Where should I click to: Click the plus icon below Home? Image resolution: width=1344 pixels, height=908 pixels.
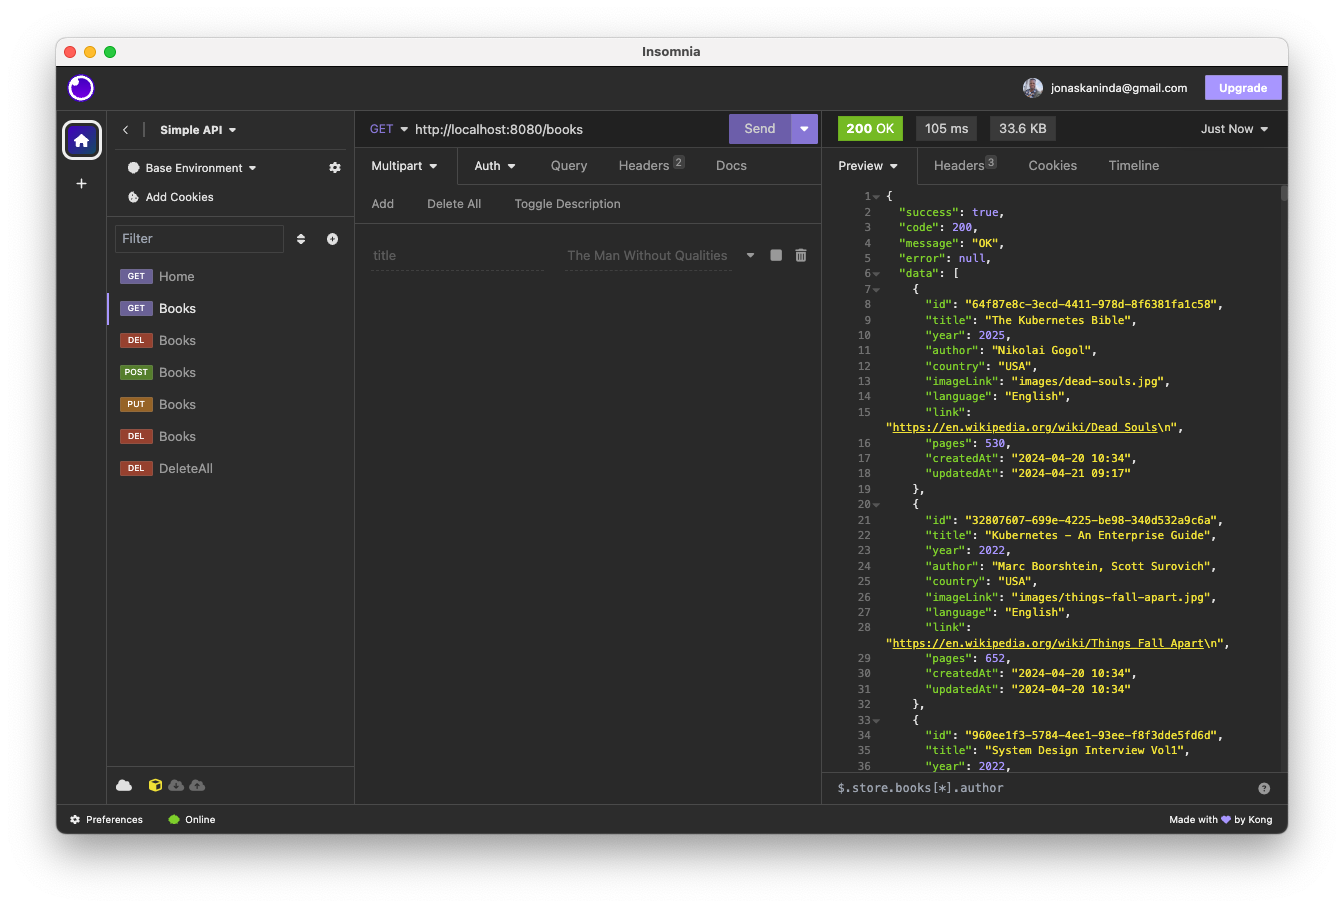pyautogui.click(x=82, y=184)
